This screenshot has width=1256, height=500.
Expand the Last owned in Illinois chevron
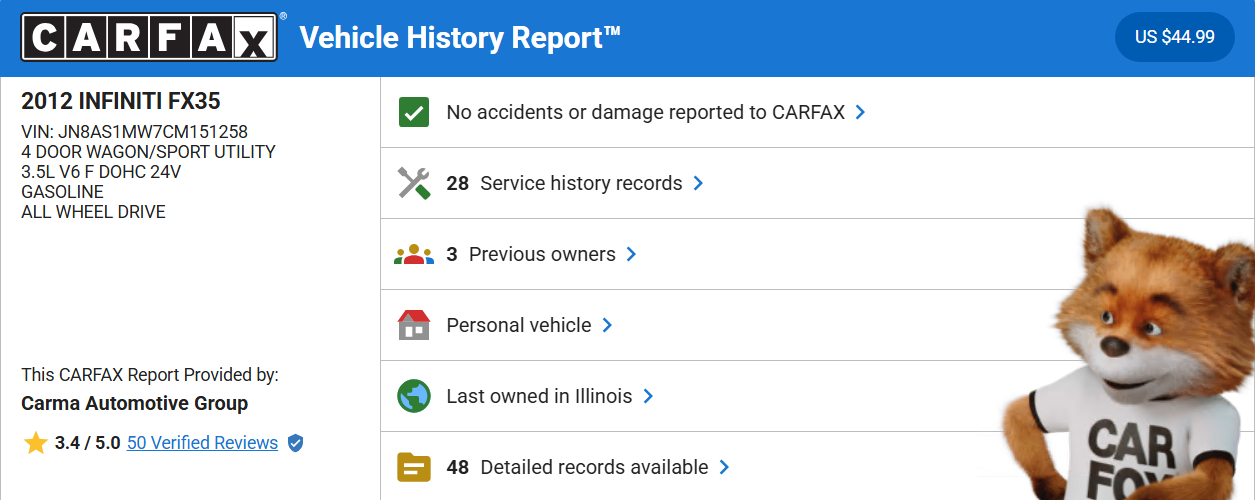648,396
